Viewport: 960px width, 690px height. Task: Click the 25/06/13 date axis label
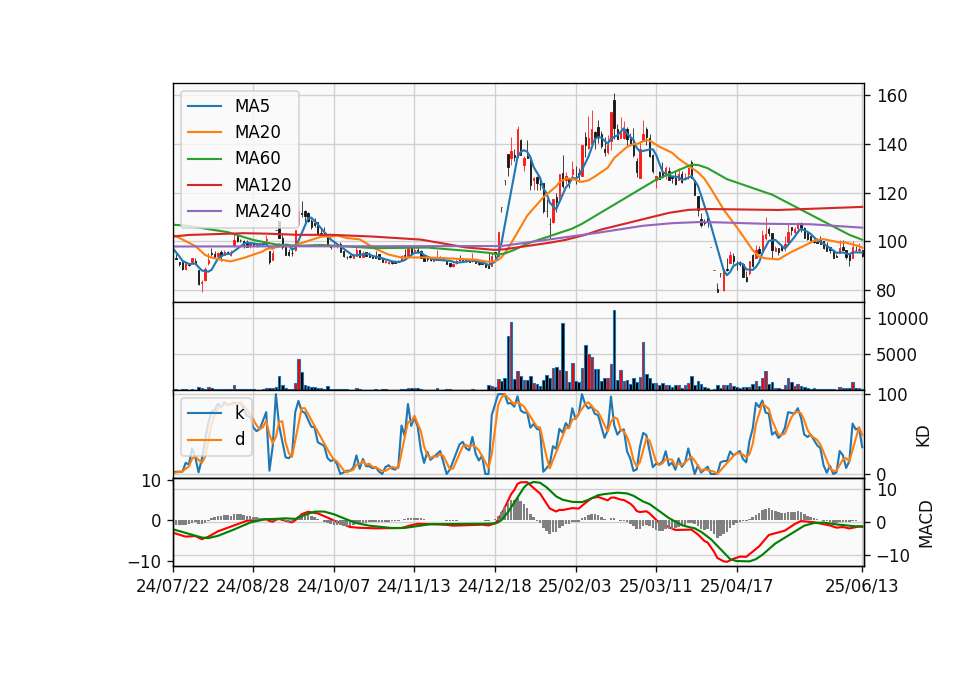862,586
